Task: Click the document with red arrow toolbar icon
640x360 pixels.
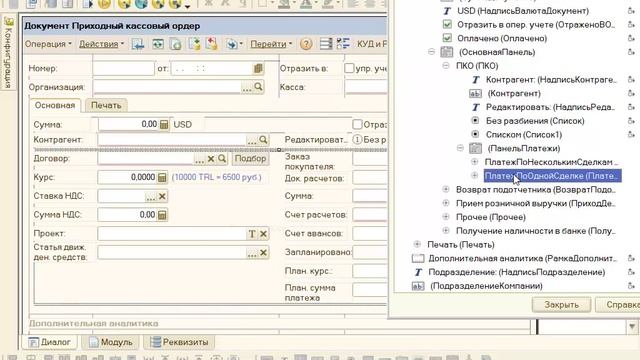Action: point(211,44)
